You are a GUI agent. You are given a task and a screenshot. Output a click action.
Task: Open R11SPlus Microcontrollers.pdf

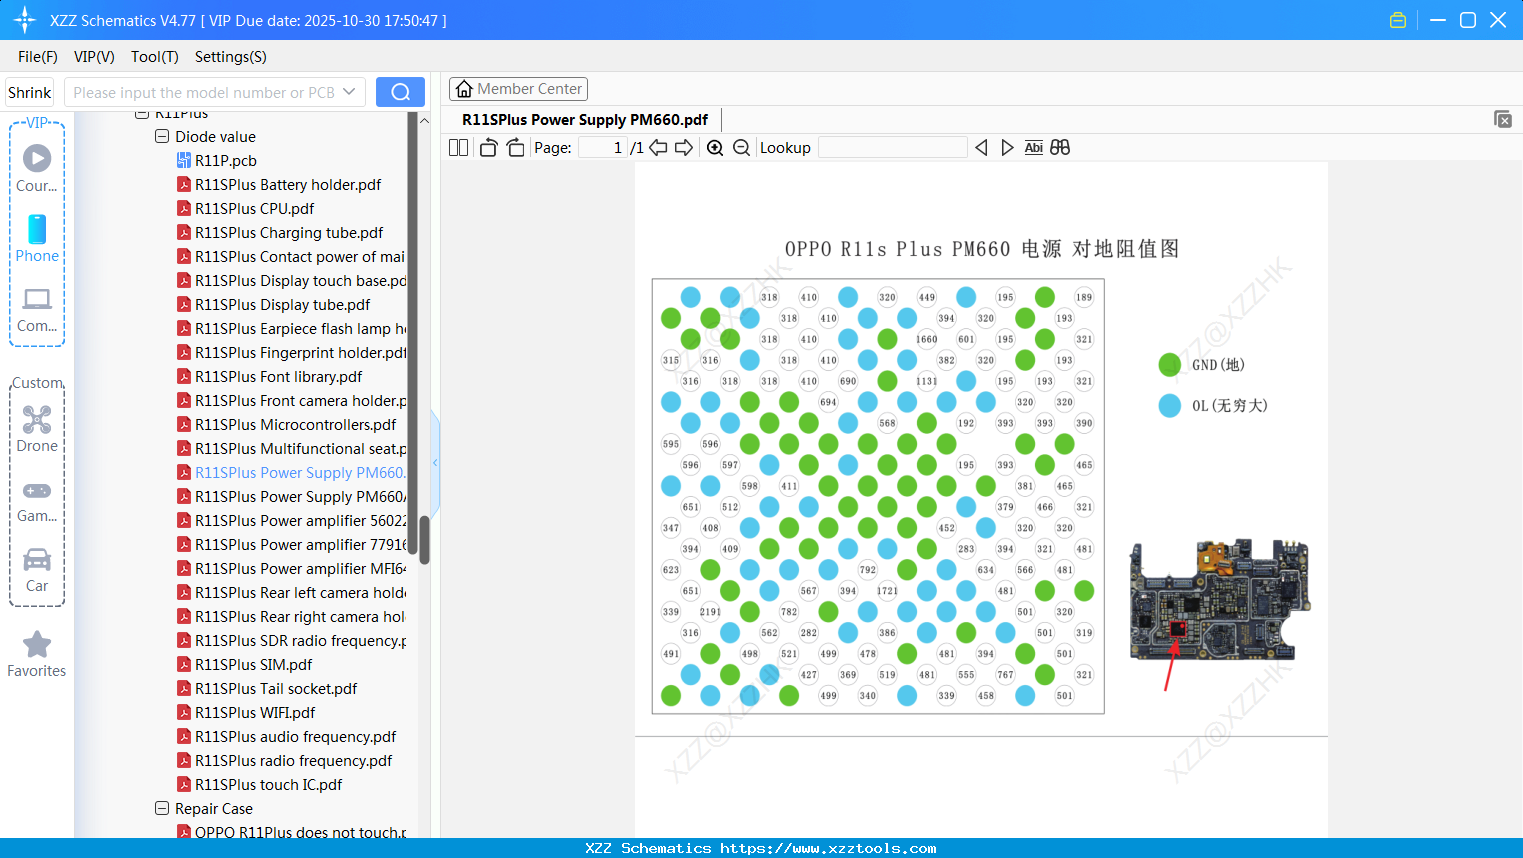pos(295,424)
